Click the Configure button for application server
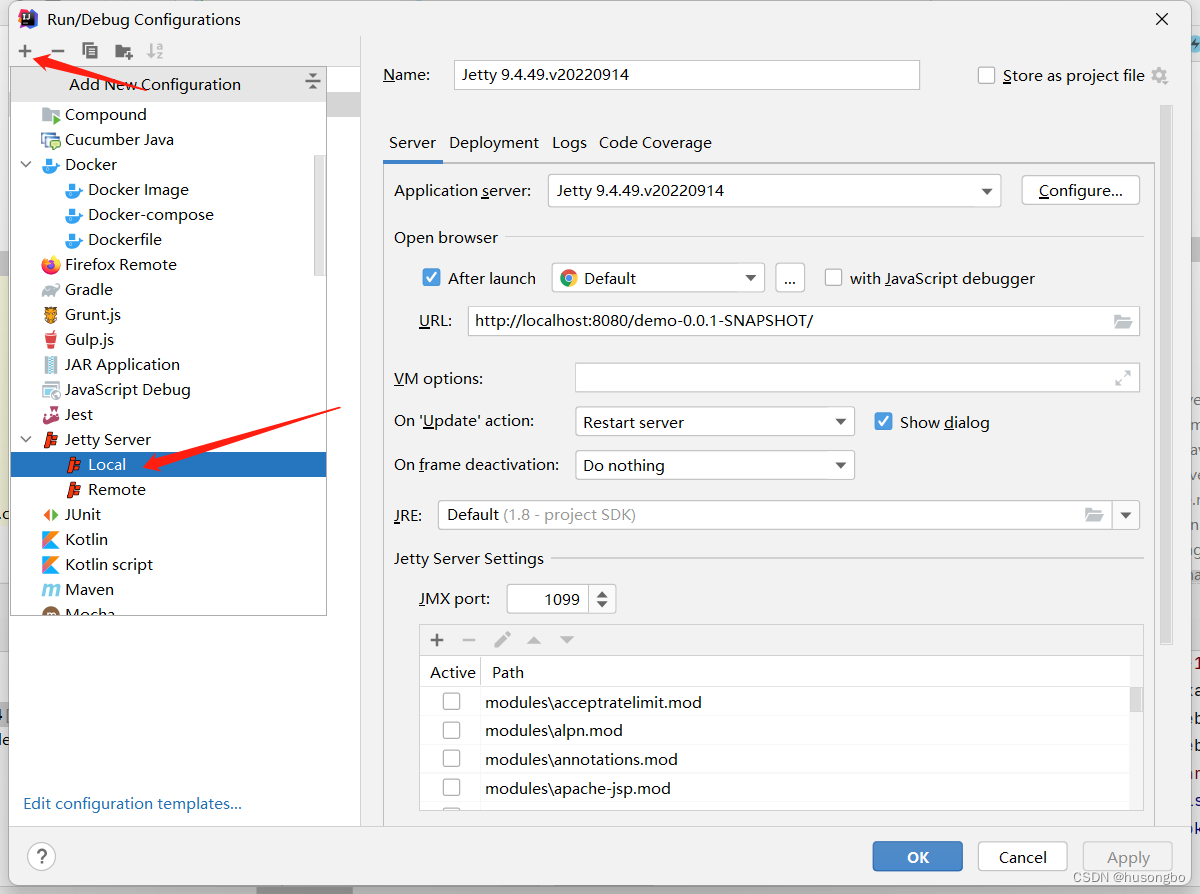Viewport: 1200px width, 894px height. [1080, 190]
